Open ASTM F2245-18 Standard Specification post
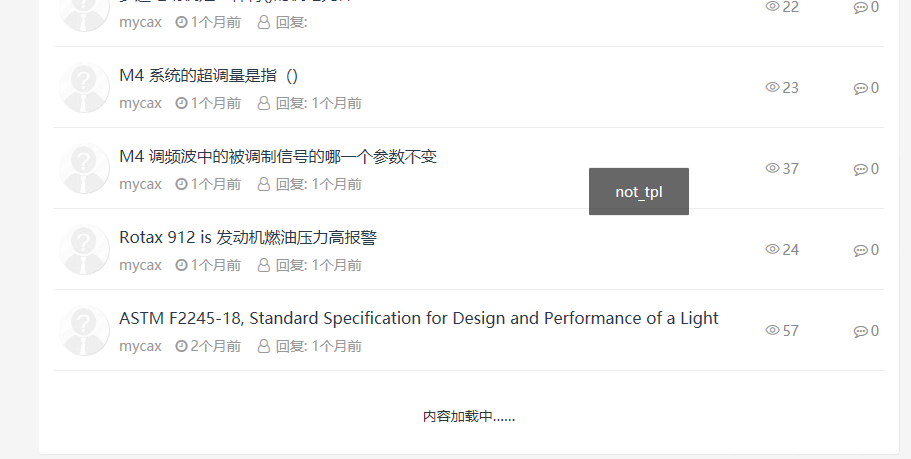Viewport: 911px width, 459px height. coord(418,318)
